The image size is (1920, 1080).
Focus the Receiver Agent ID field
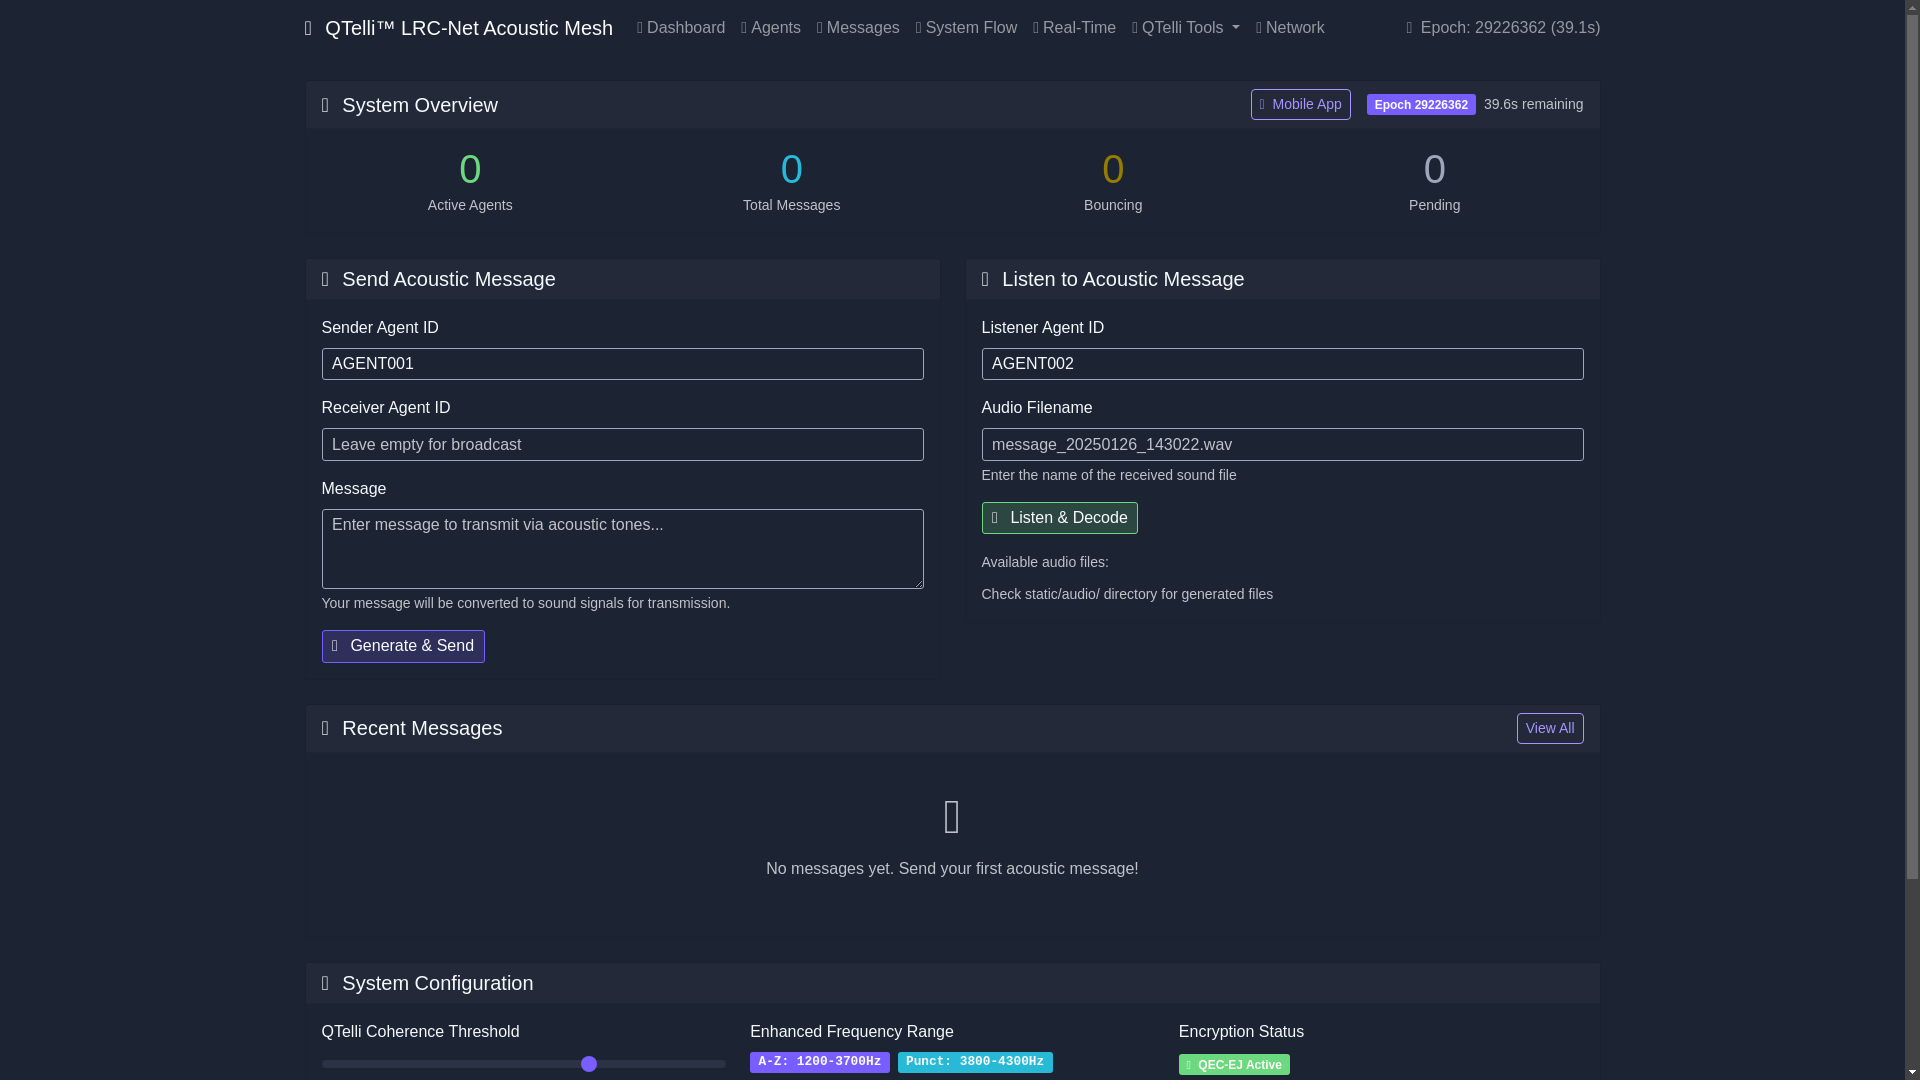(x=622, y=444)
